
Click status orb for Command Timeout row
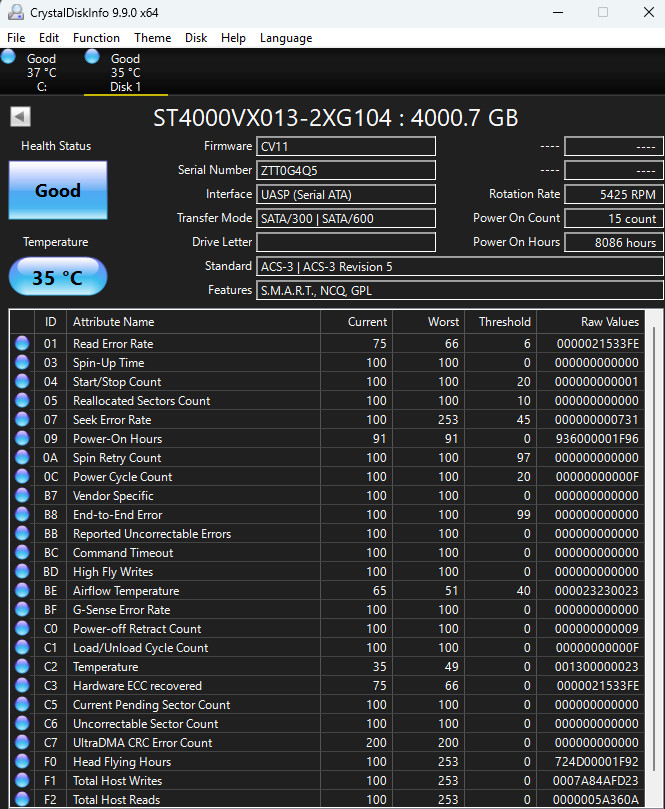pos(22,552)
